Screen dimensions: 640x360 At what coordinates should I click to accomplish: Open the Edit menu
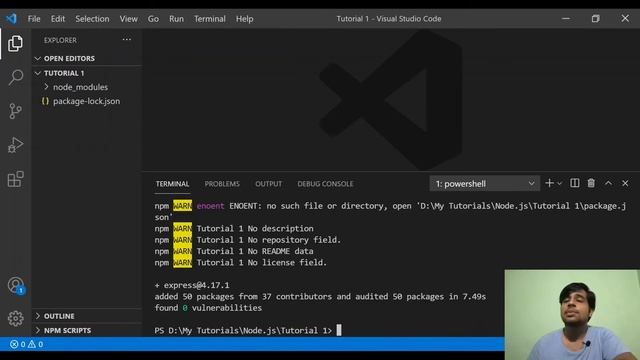[58, 19]
